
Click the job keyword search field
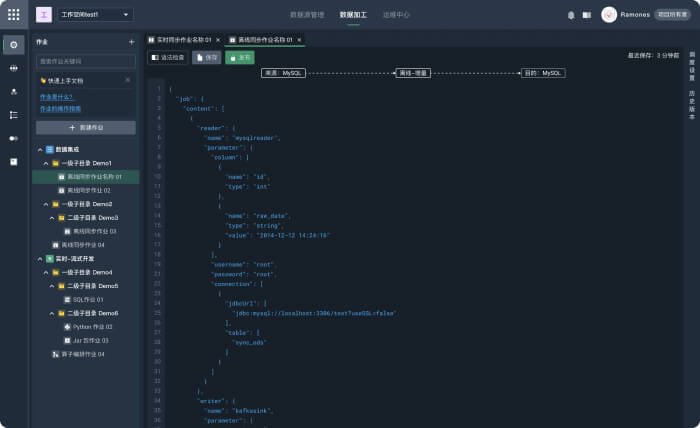[85, 61]
